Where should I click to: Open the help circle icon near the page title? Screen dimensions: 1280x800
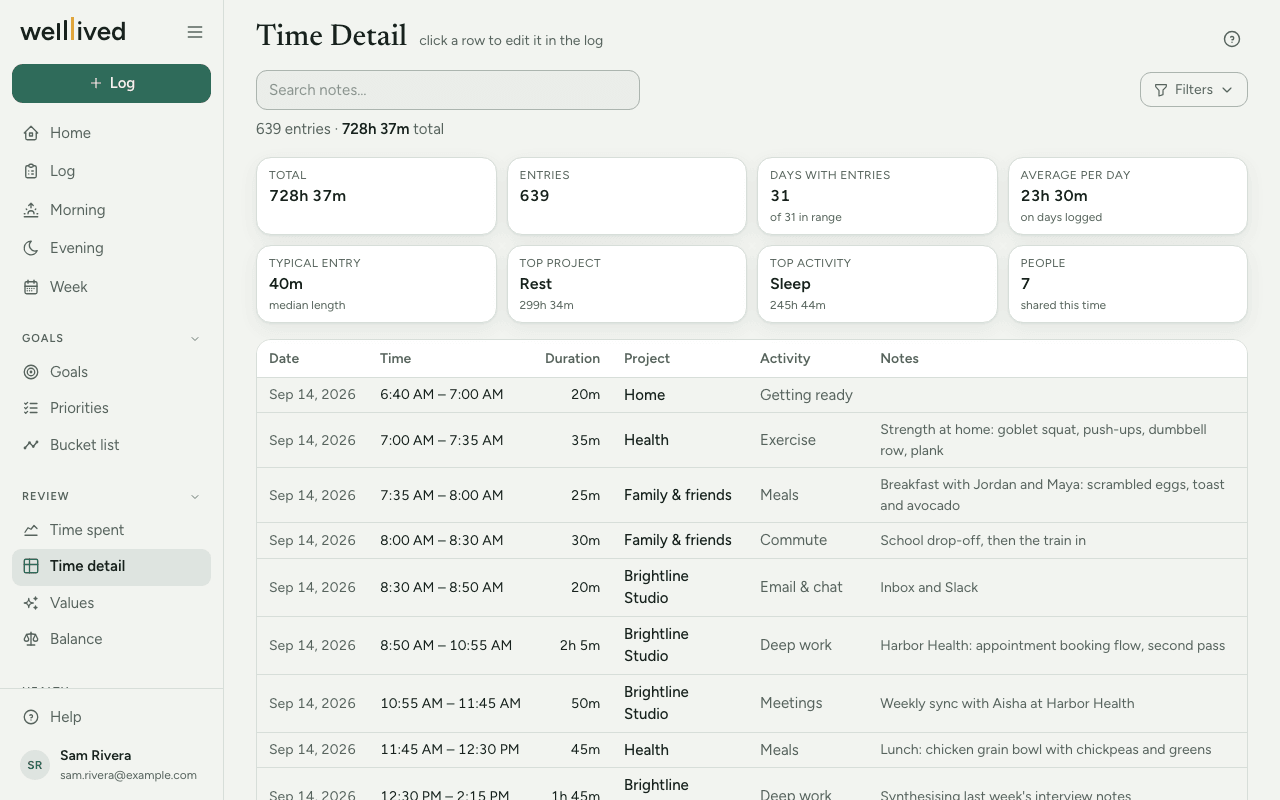1232,39
